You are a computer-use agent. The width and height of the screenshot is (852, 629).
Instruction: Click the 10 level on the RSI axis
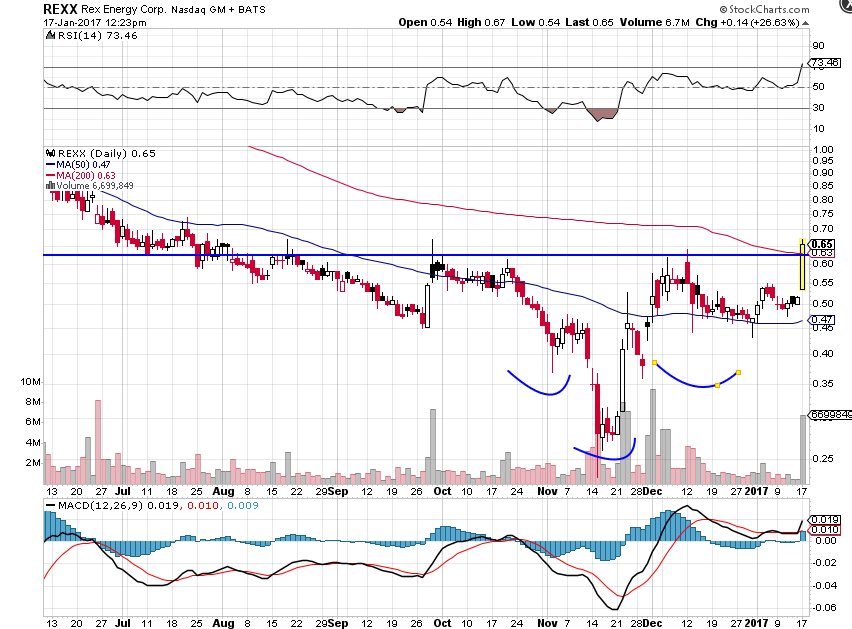(x=818, y=129)
